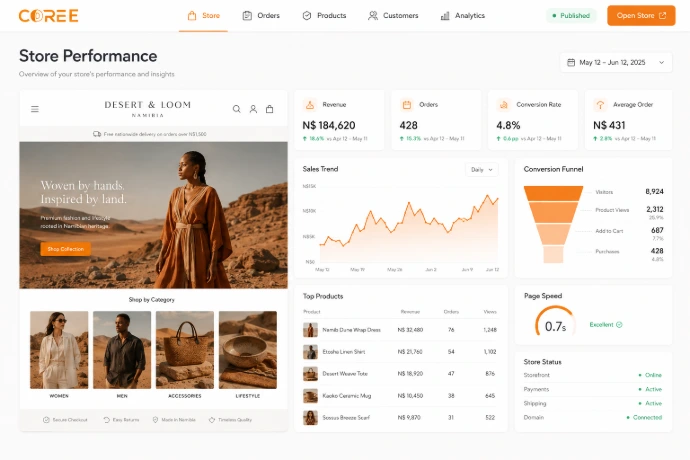The width and height of the screenshot is (690, 460).
Task: Switch to the Products tab
Action: pos(324,16)
